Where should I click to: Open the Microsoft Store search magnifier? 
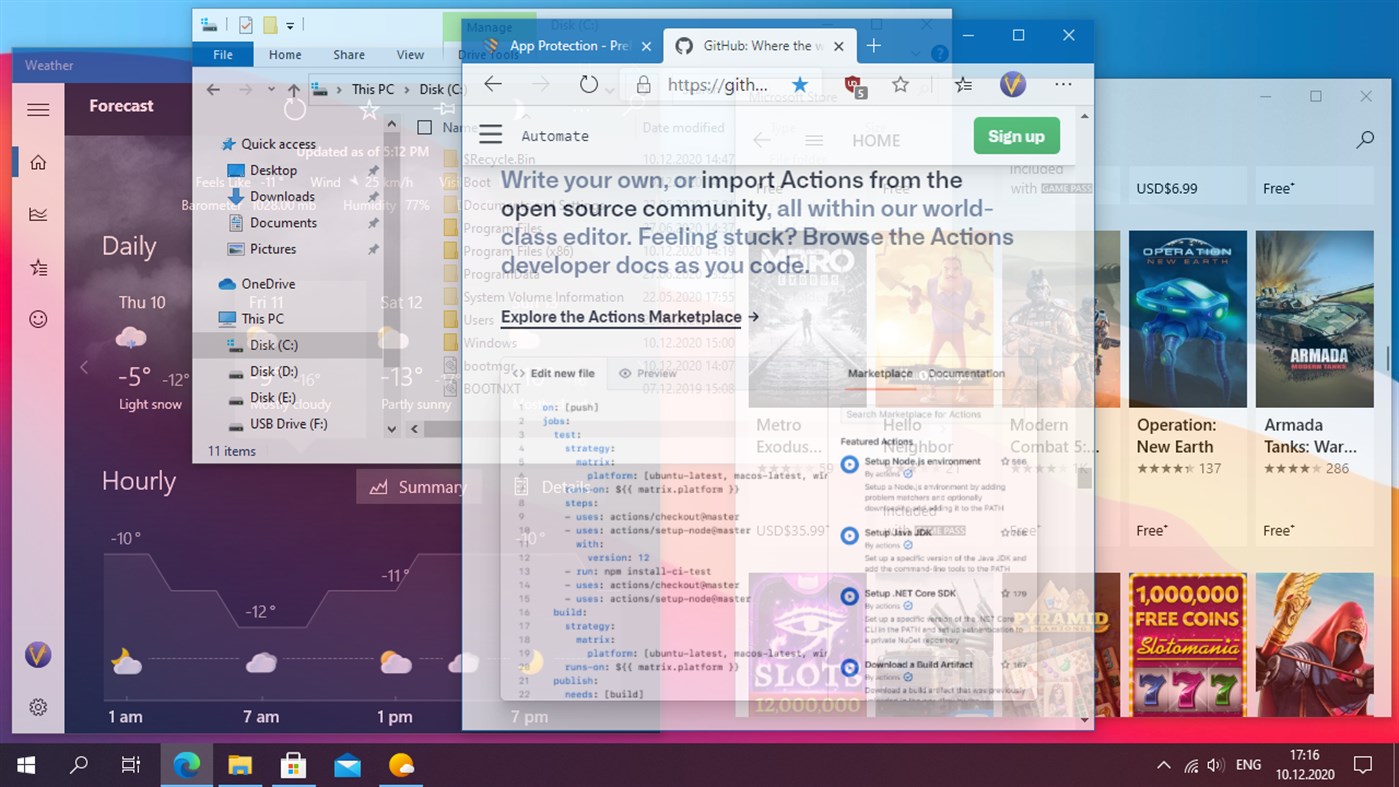[x=1364, y=140]
